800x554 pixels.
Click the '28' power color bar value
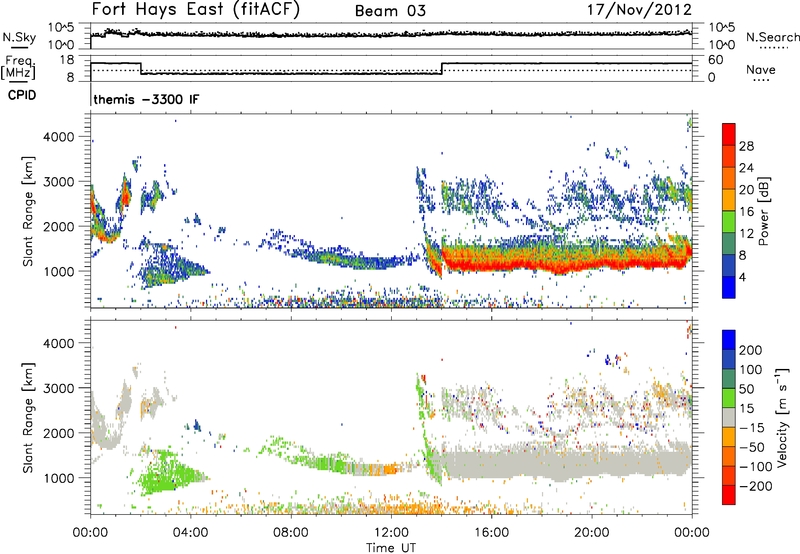(746, 146)
